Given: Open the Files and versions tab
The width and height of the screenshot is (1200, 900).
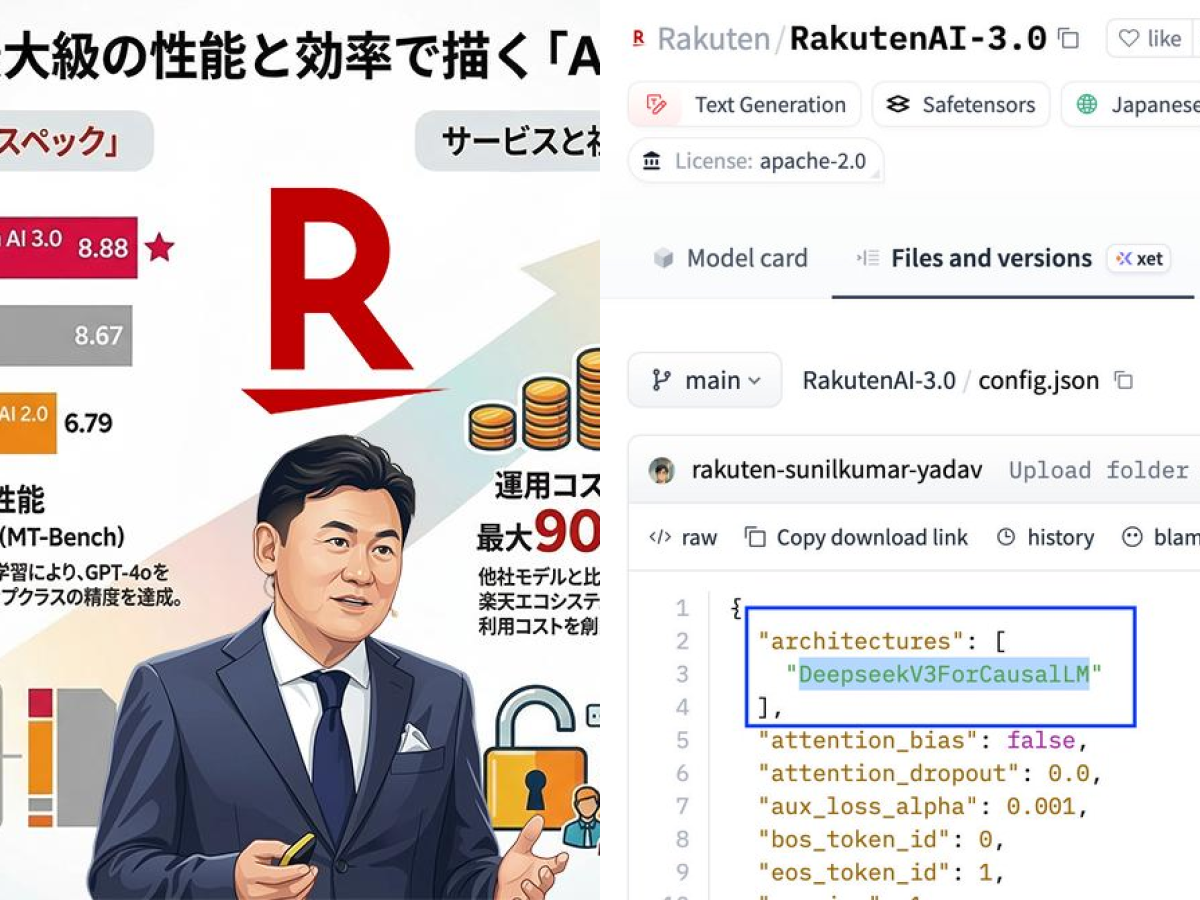Looking at the screenshot, I should [990, 258].
